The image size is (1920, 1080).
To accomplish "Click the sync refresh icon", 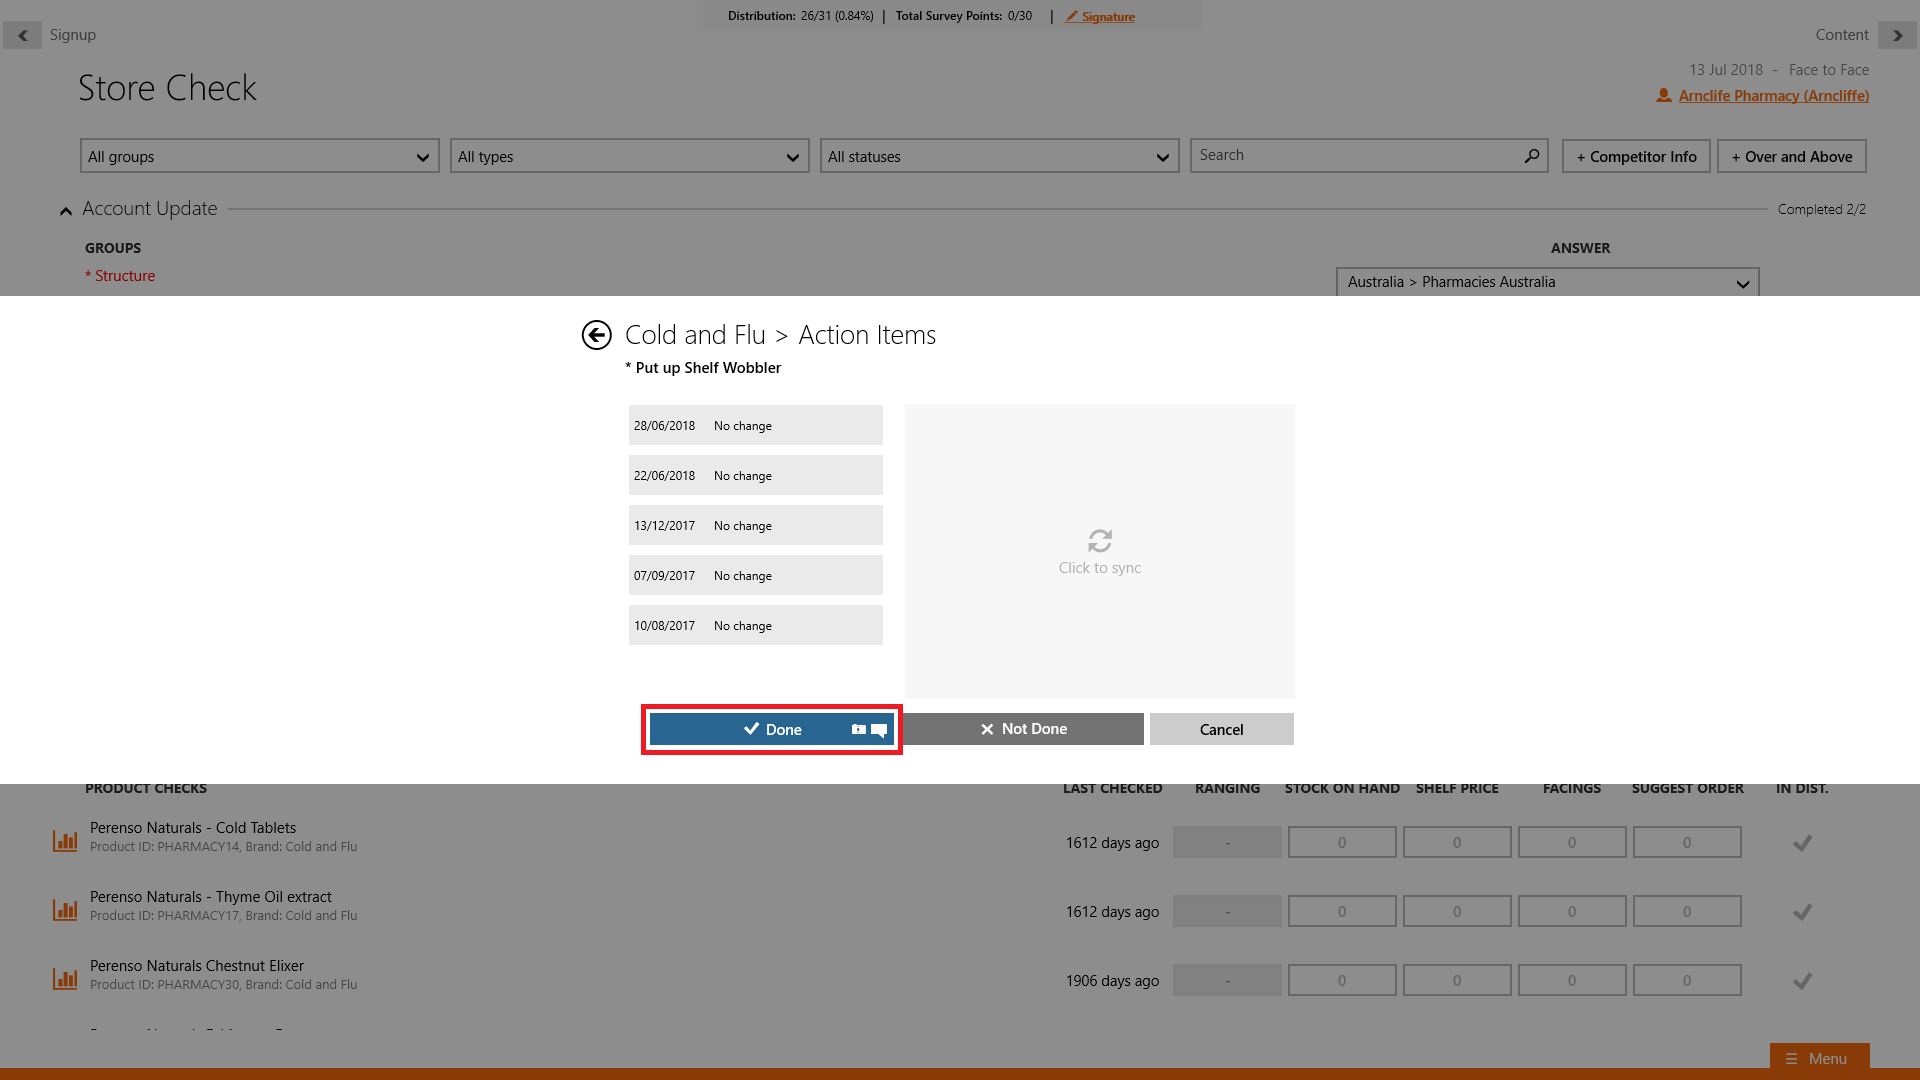I will tap(1099, 541).
